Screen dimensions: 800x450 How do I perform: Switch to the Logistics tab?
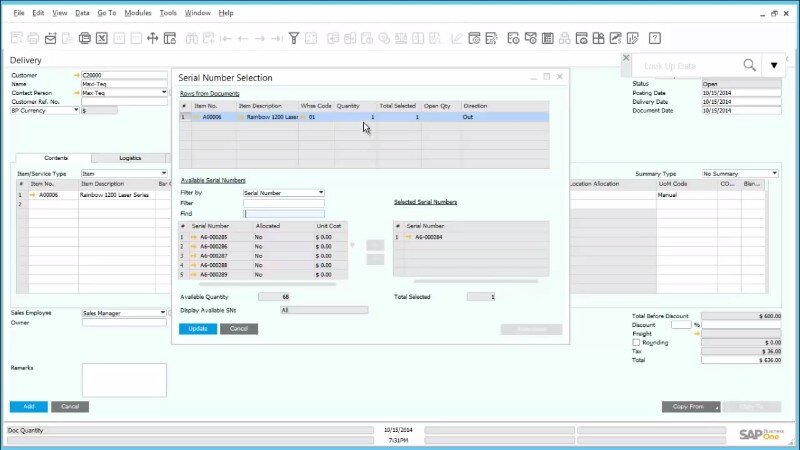130,158
